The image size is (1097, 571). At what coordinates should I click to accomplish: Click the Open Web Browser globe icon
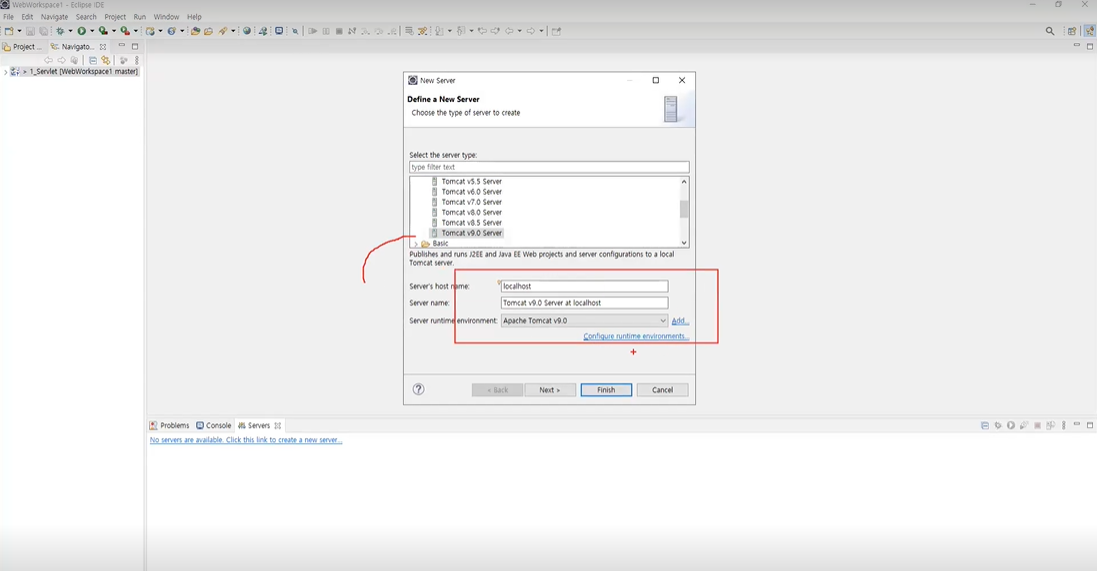click(247, 31)
